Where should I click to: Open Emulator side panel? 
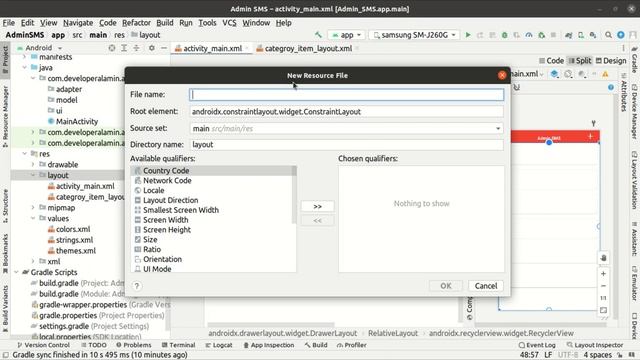[x=635, y=284]
